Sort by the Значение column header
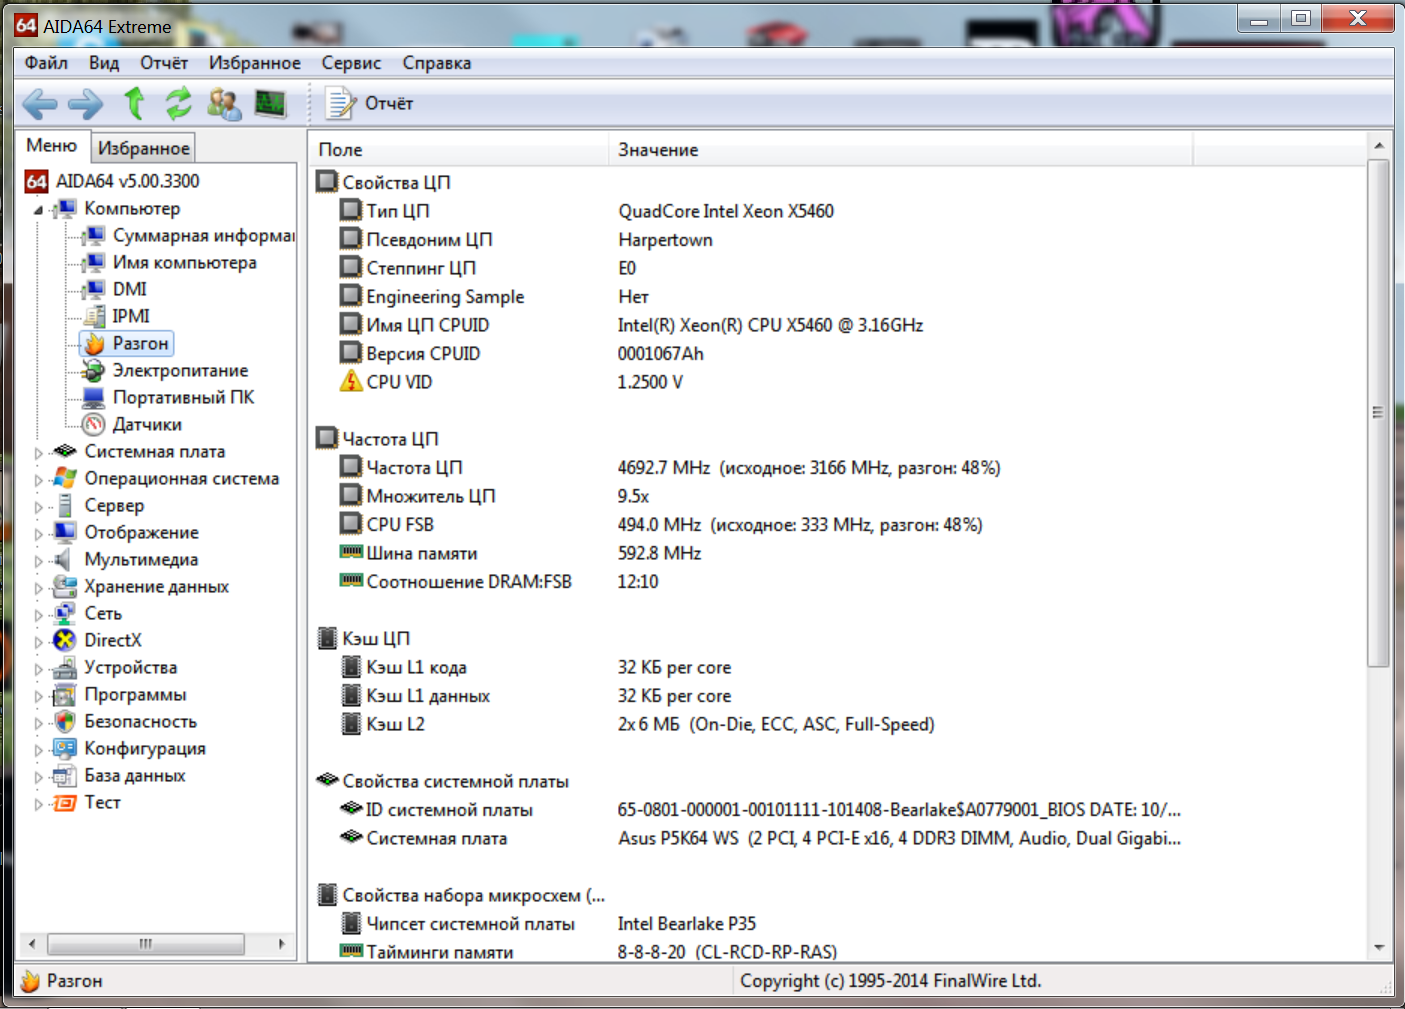Screen dimensions: 1405x1009 (900, 149)
